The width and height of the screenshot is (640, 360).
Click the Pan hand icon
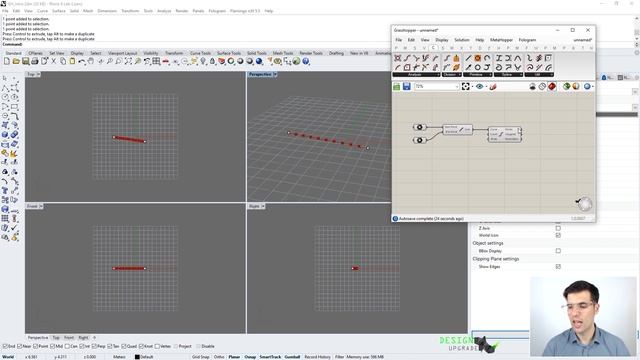pos(91,61)
